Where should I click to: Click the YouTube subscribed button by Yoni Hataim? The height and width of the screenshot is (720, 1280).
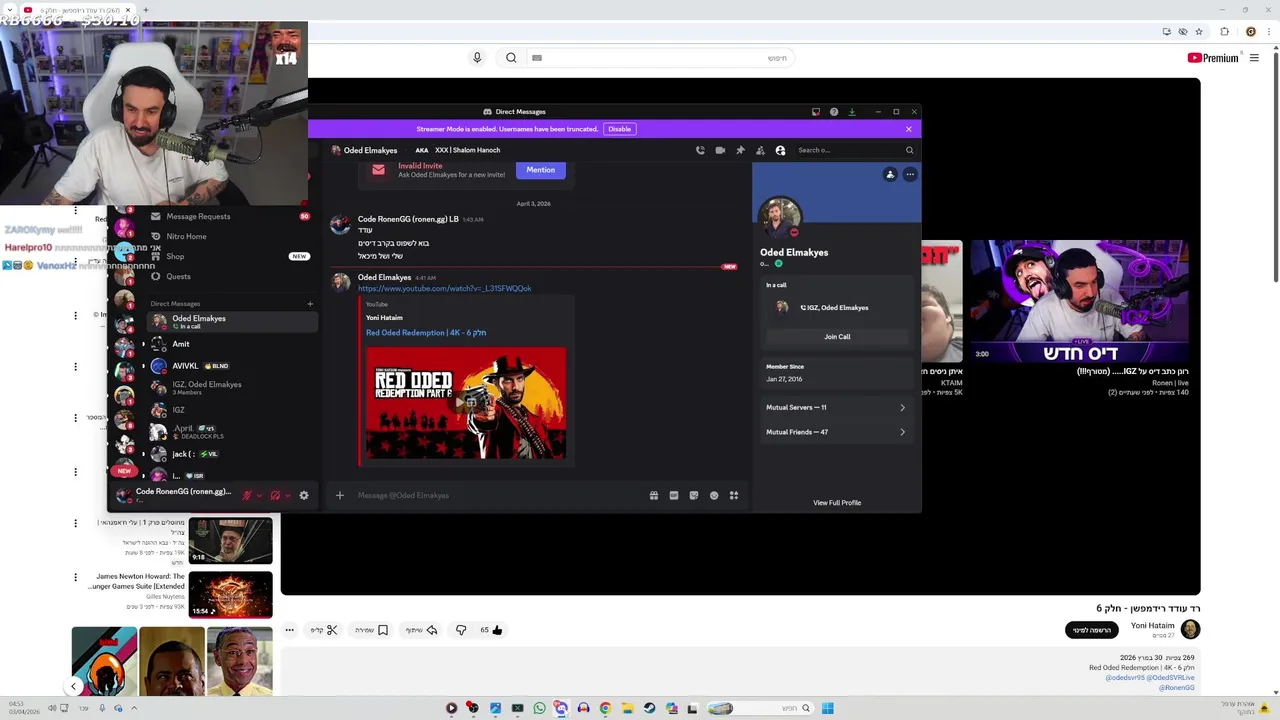pos(1091,630)
